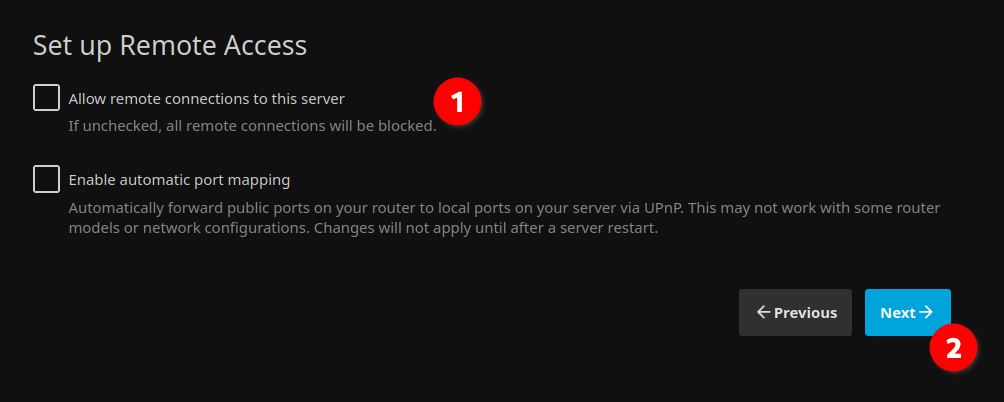Click the 'Enable automatic port mapping' label text
The width and height of the screenshot is (1004, 402).
[x=179, y=180]
